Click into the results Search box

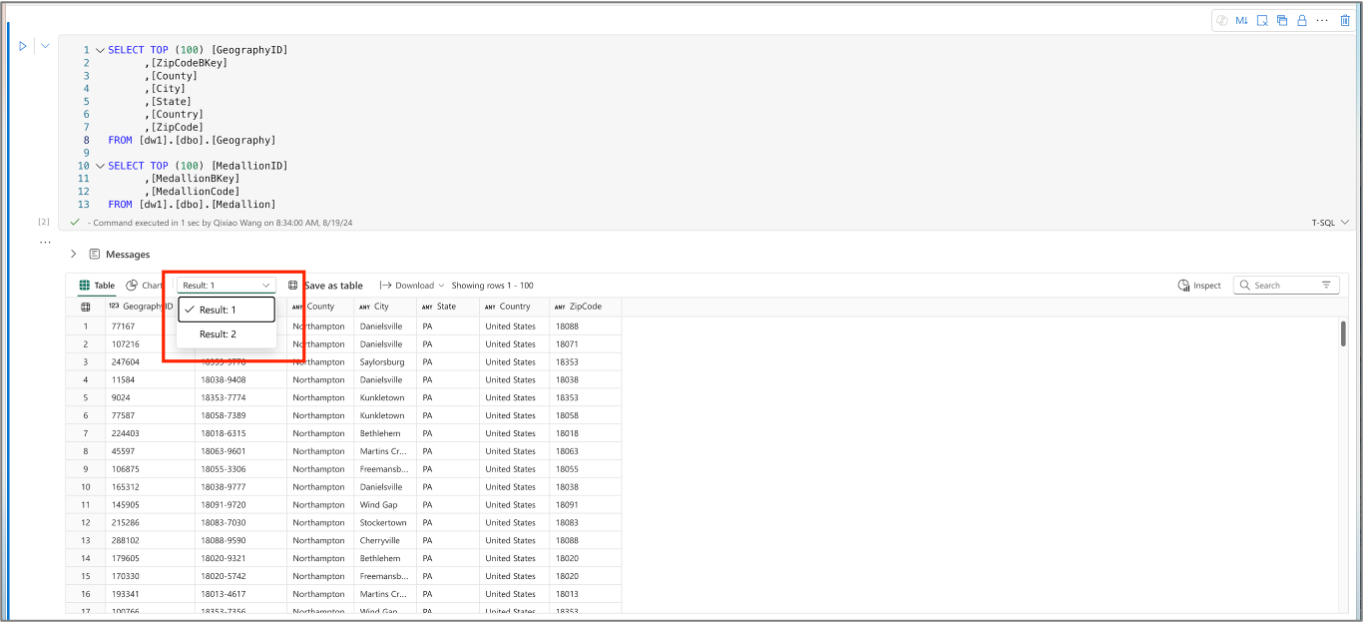click(1285, 285)
